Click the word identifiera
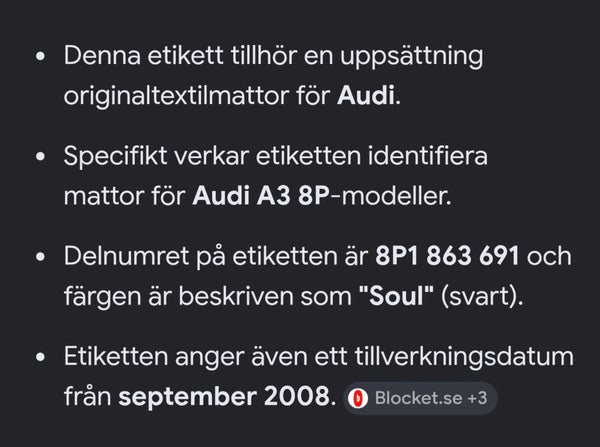Image resolution: width=600 pixels, height=447 pixels. click(x=428, y=156)
